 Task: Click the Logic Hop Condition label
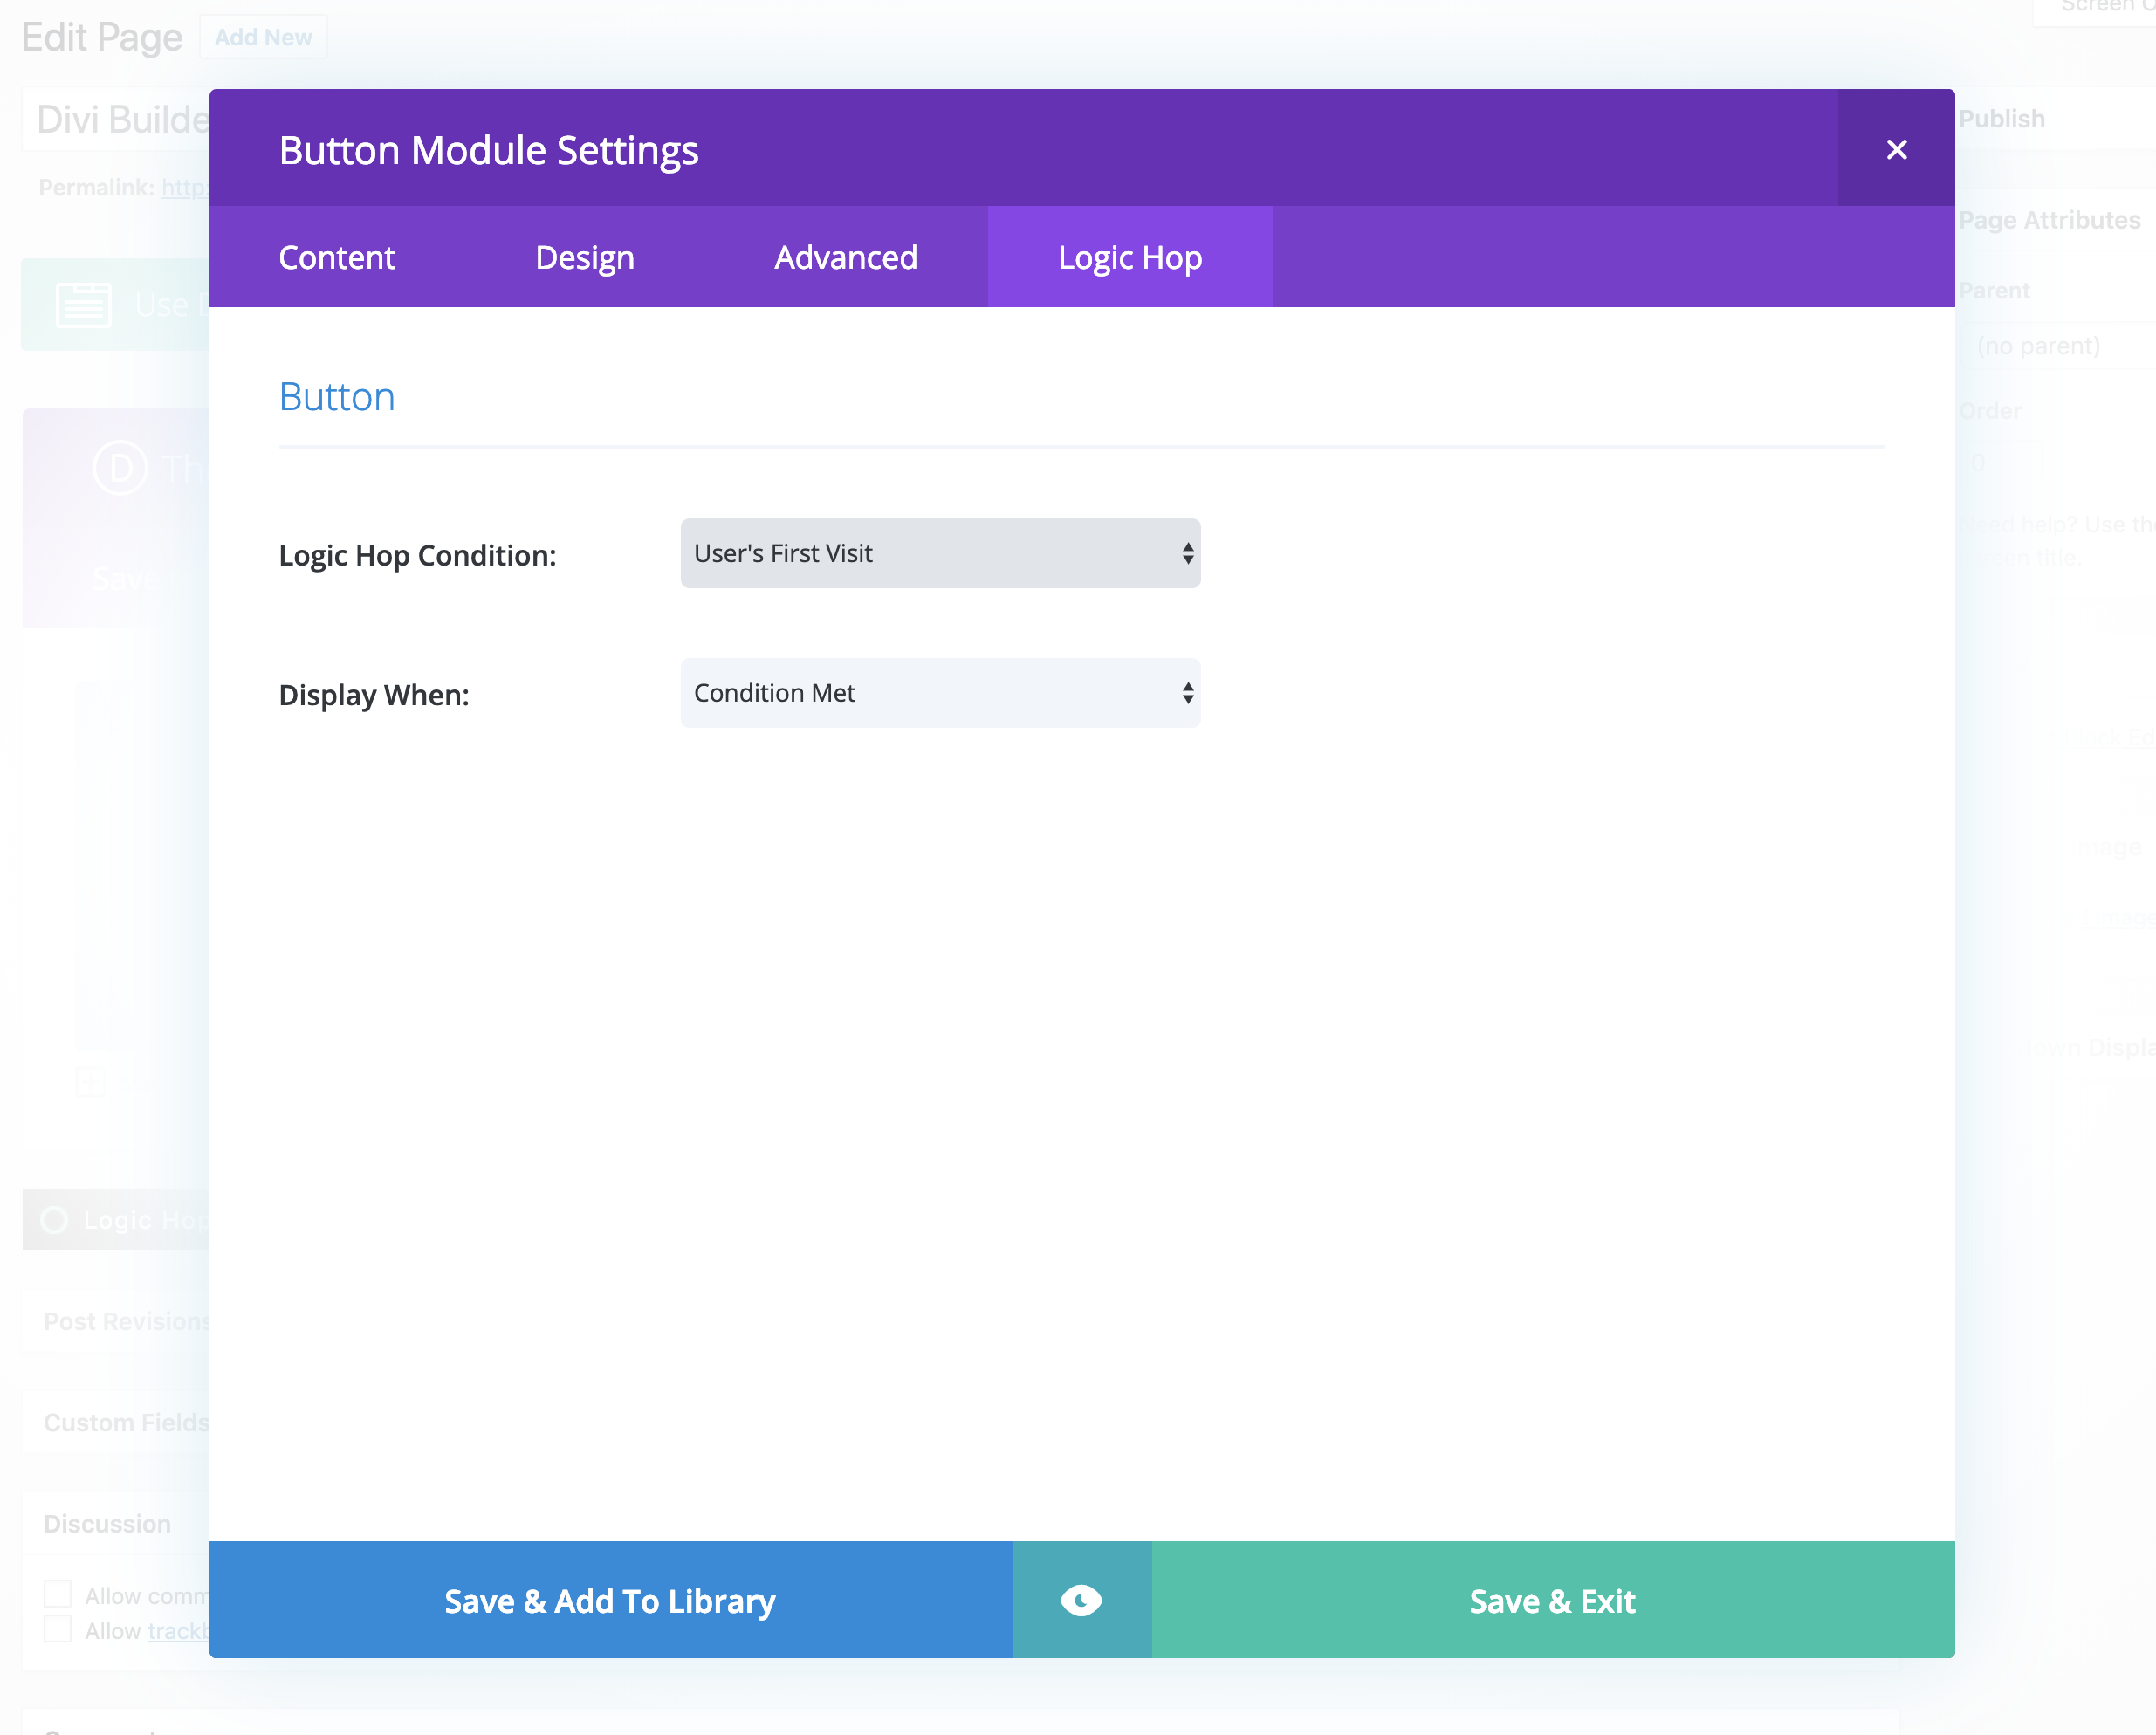coord(418,555)
